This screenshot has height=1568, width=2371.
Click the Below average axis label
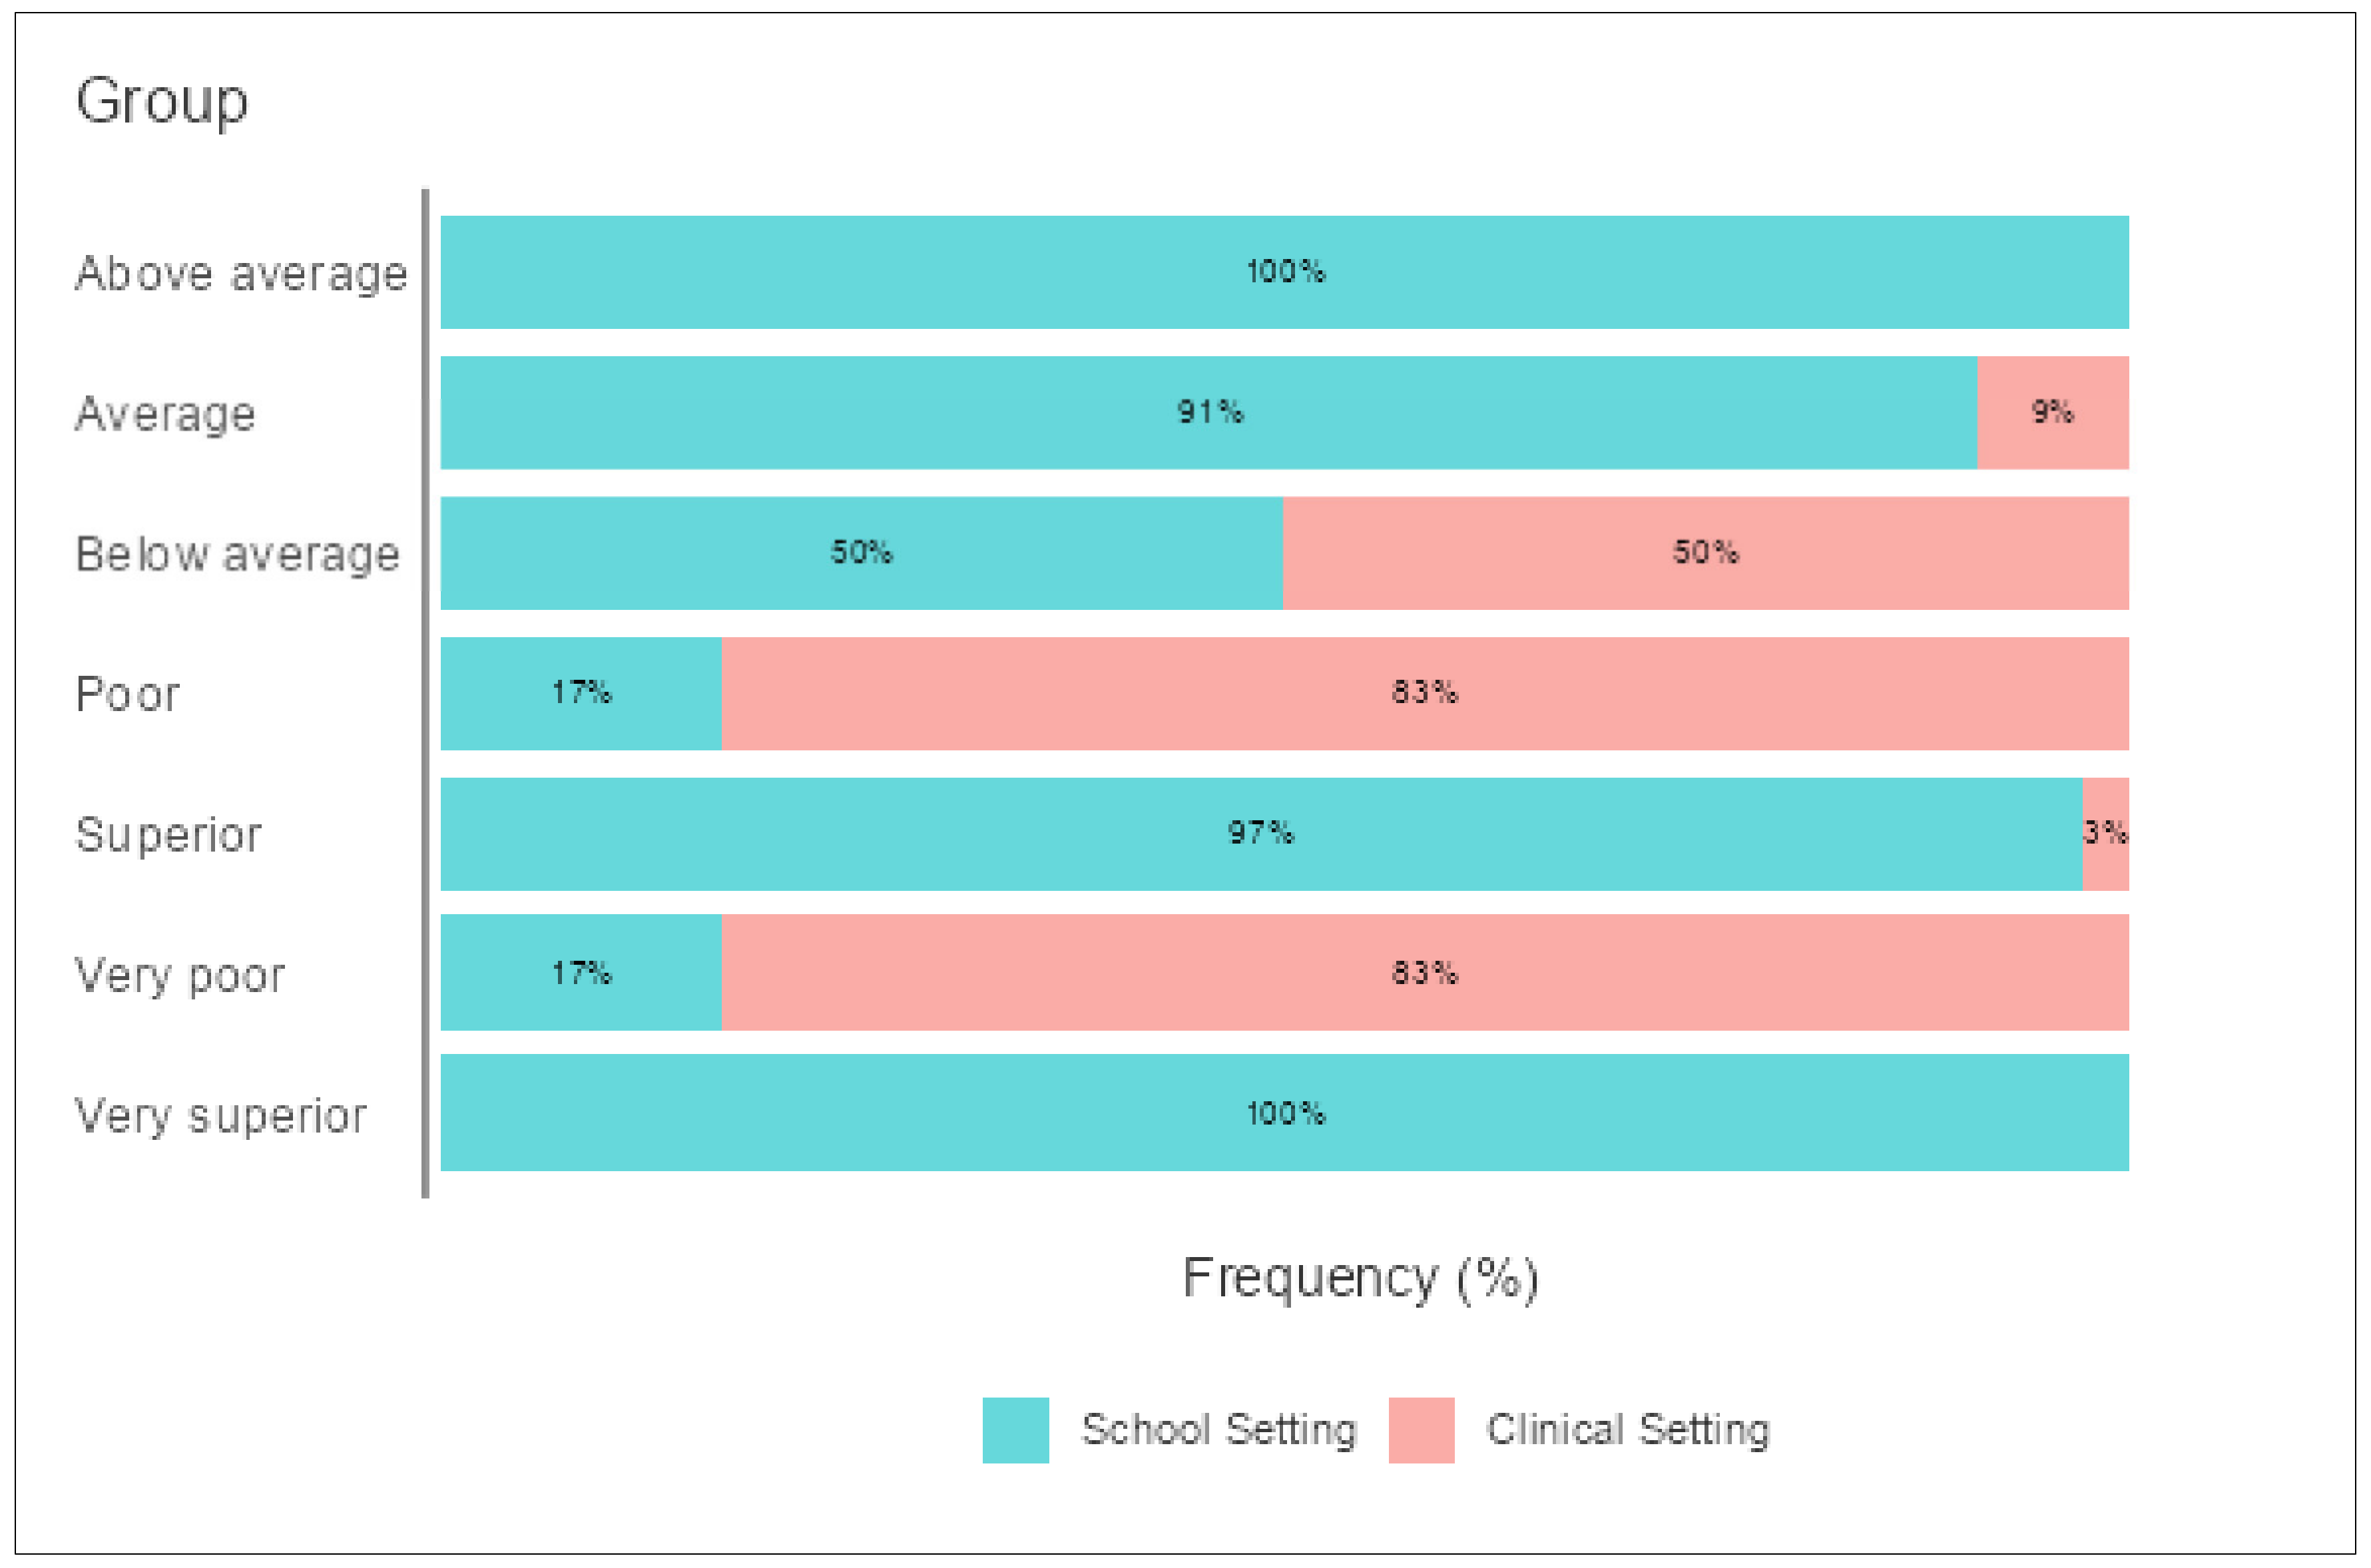238,554
